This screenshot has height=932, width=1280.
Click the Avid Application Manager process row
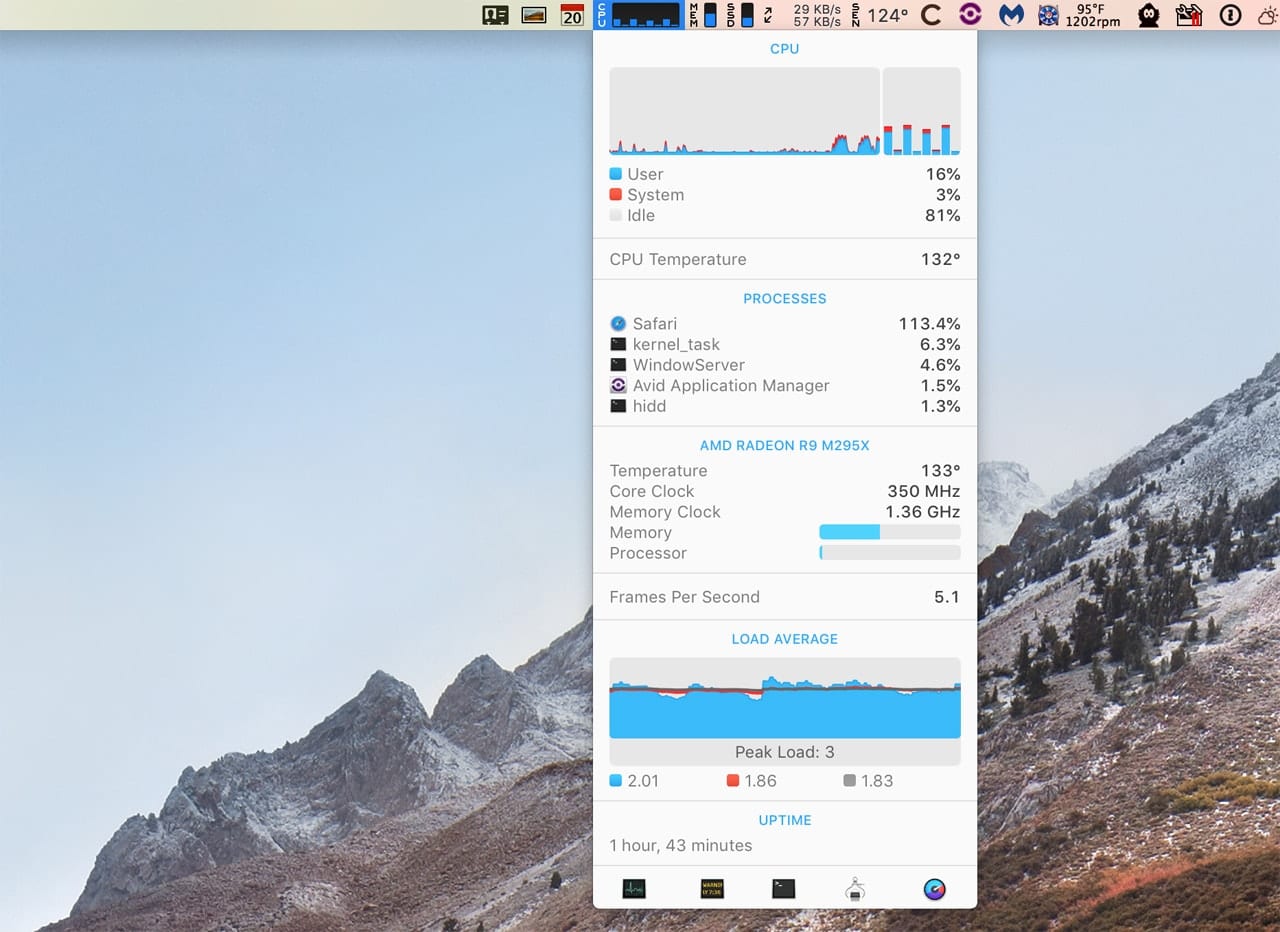click(x=784, y=386)
